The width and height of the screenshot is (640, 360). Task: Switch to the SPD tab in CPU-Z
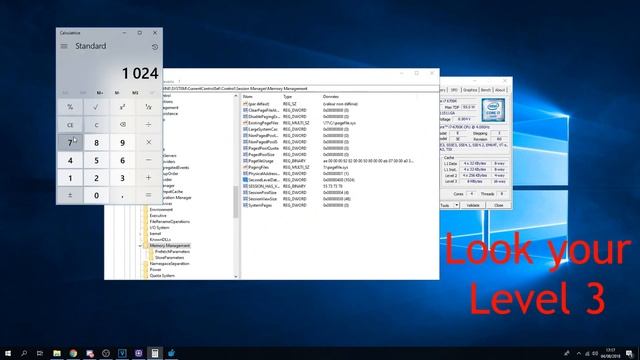coord(454,90)
